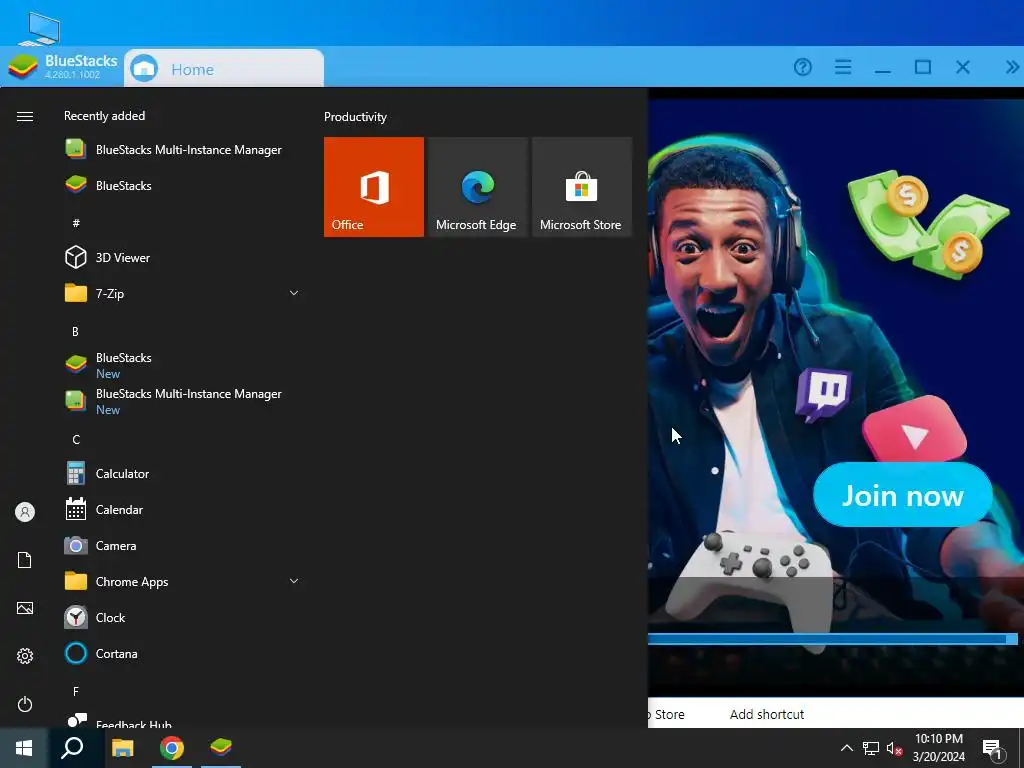Expand BlueStacks side toolbar with double chevron
This screenshot has height=768, width=1024.
(x=1012, y=67)
